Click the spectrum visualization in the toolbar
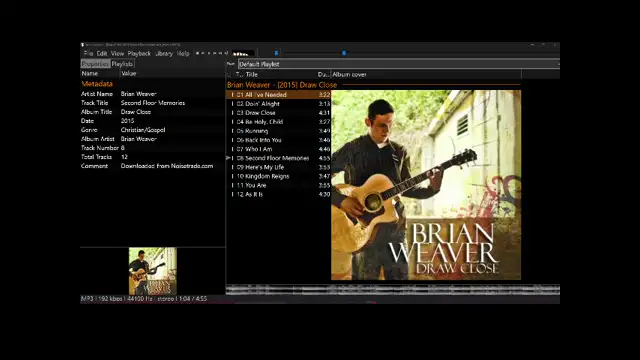This screenshot has height=360, width=640. 243,53
